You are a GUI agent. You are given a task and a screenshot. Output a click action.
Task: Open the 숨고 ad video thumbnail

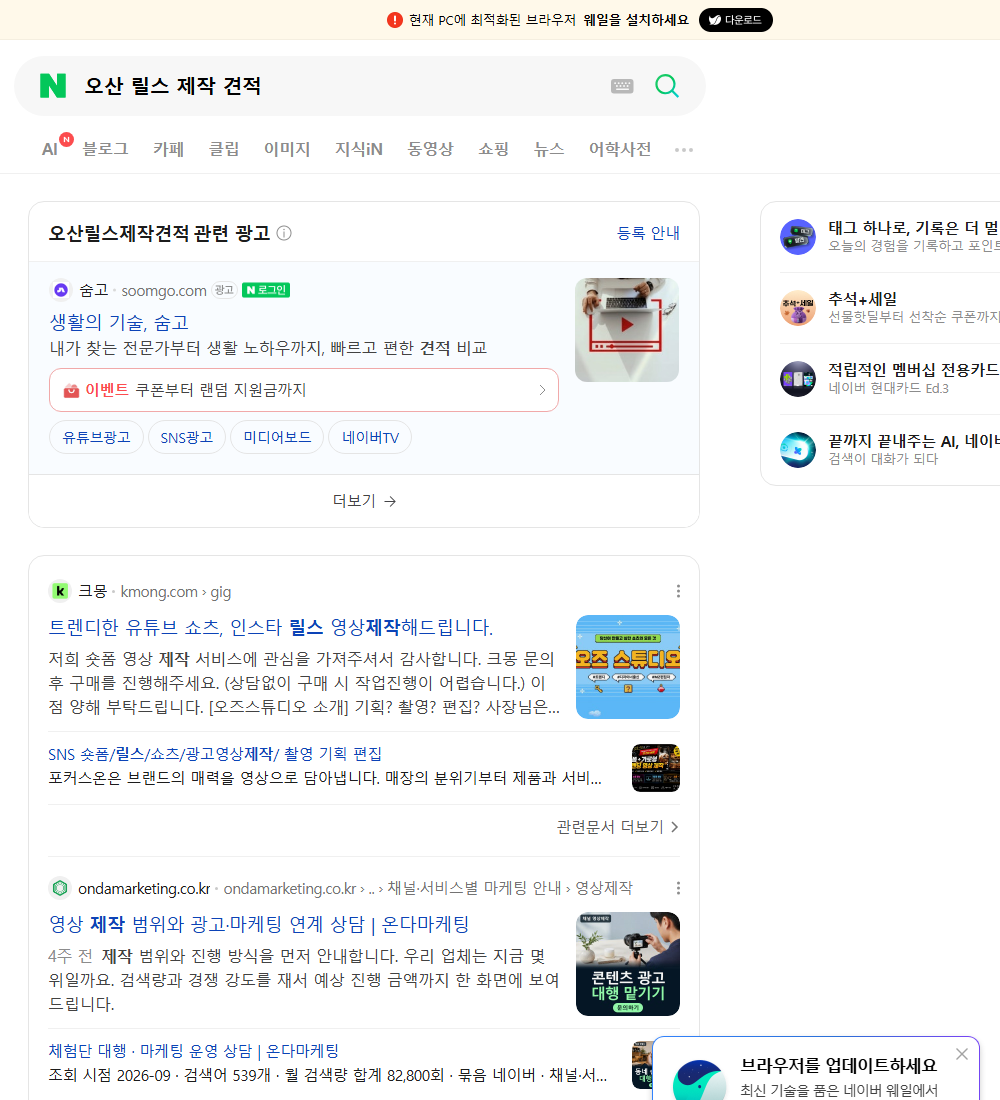point(627,330)
